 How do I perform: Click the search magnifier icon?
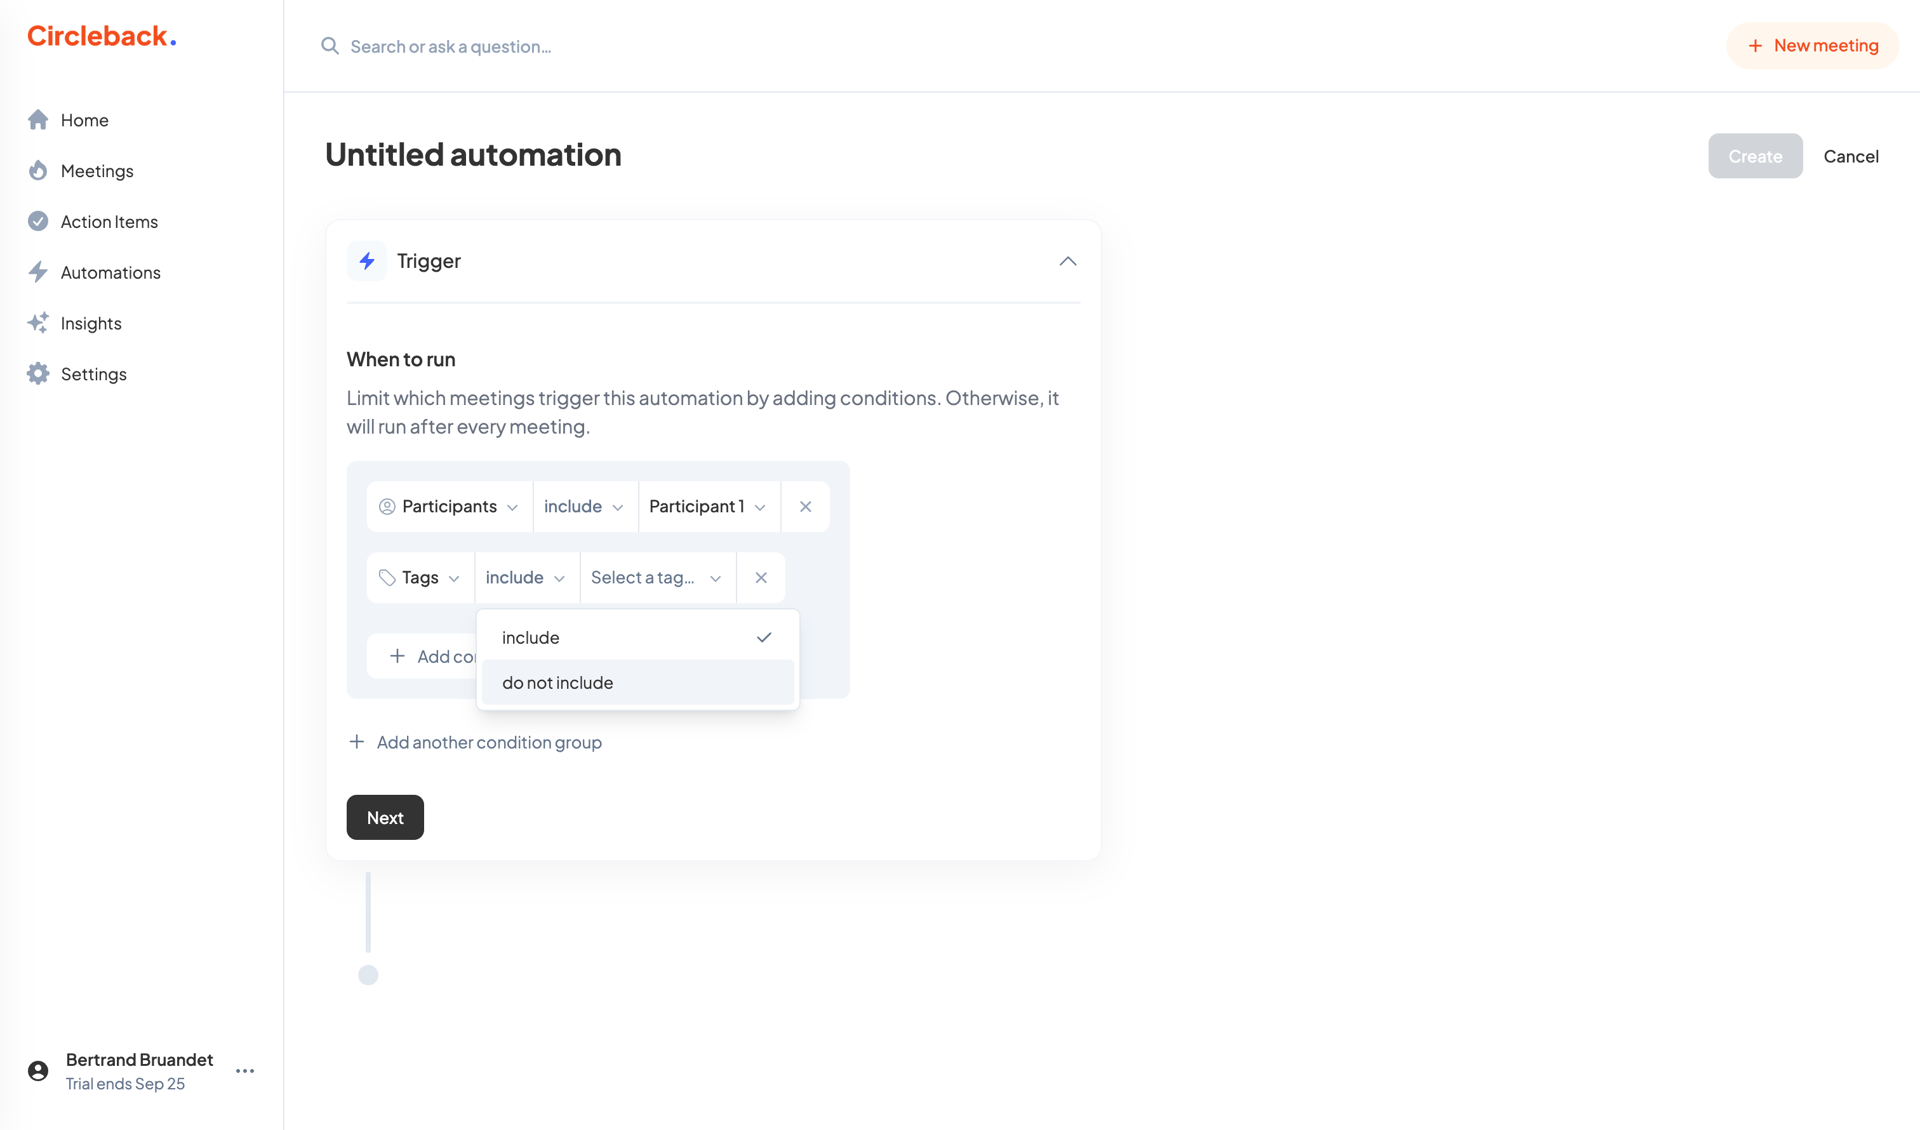(x=329, y=46)
